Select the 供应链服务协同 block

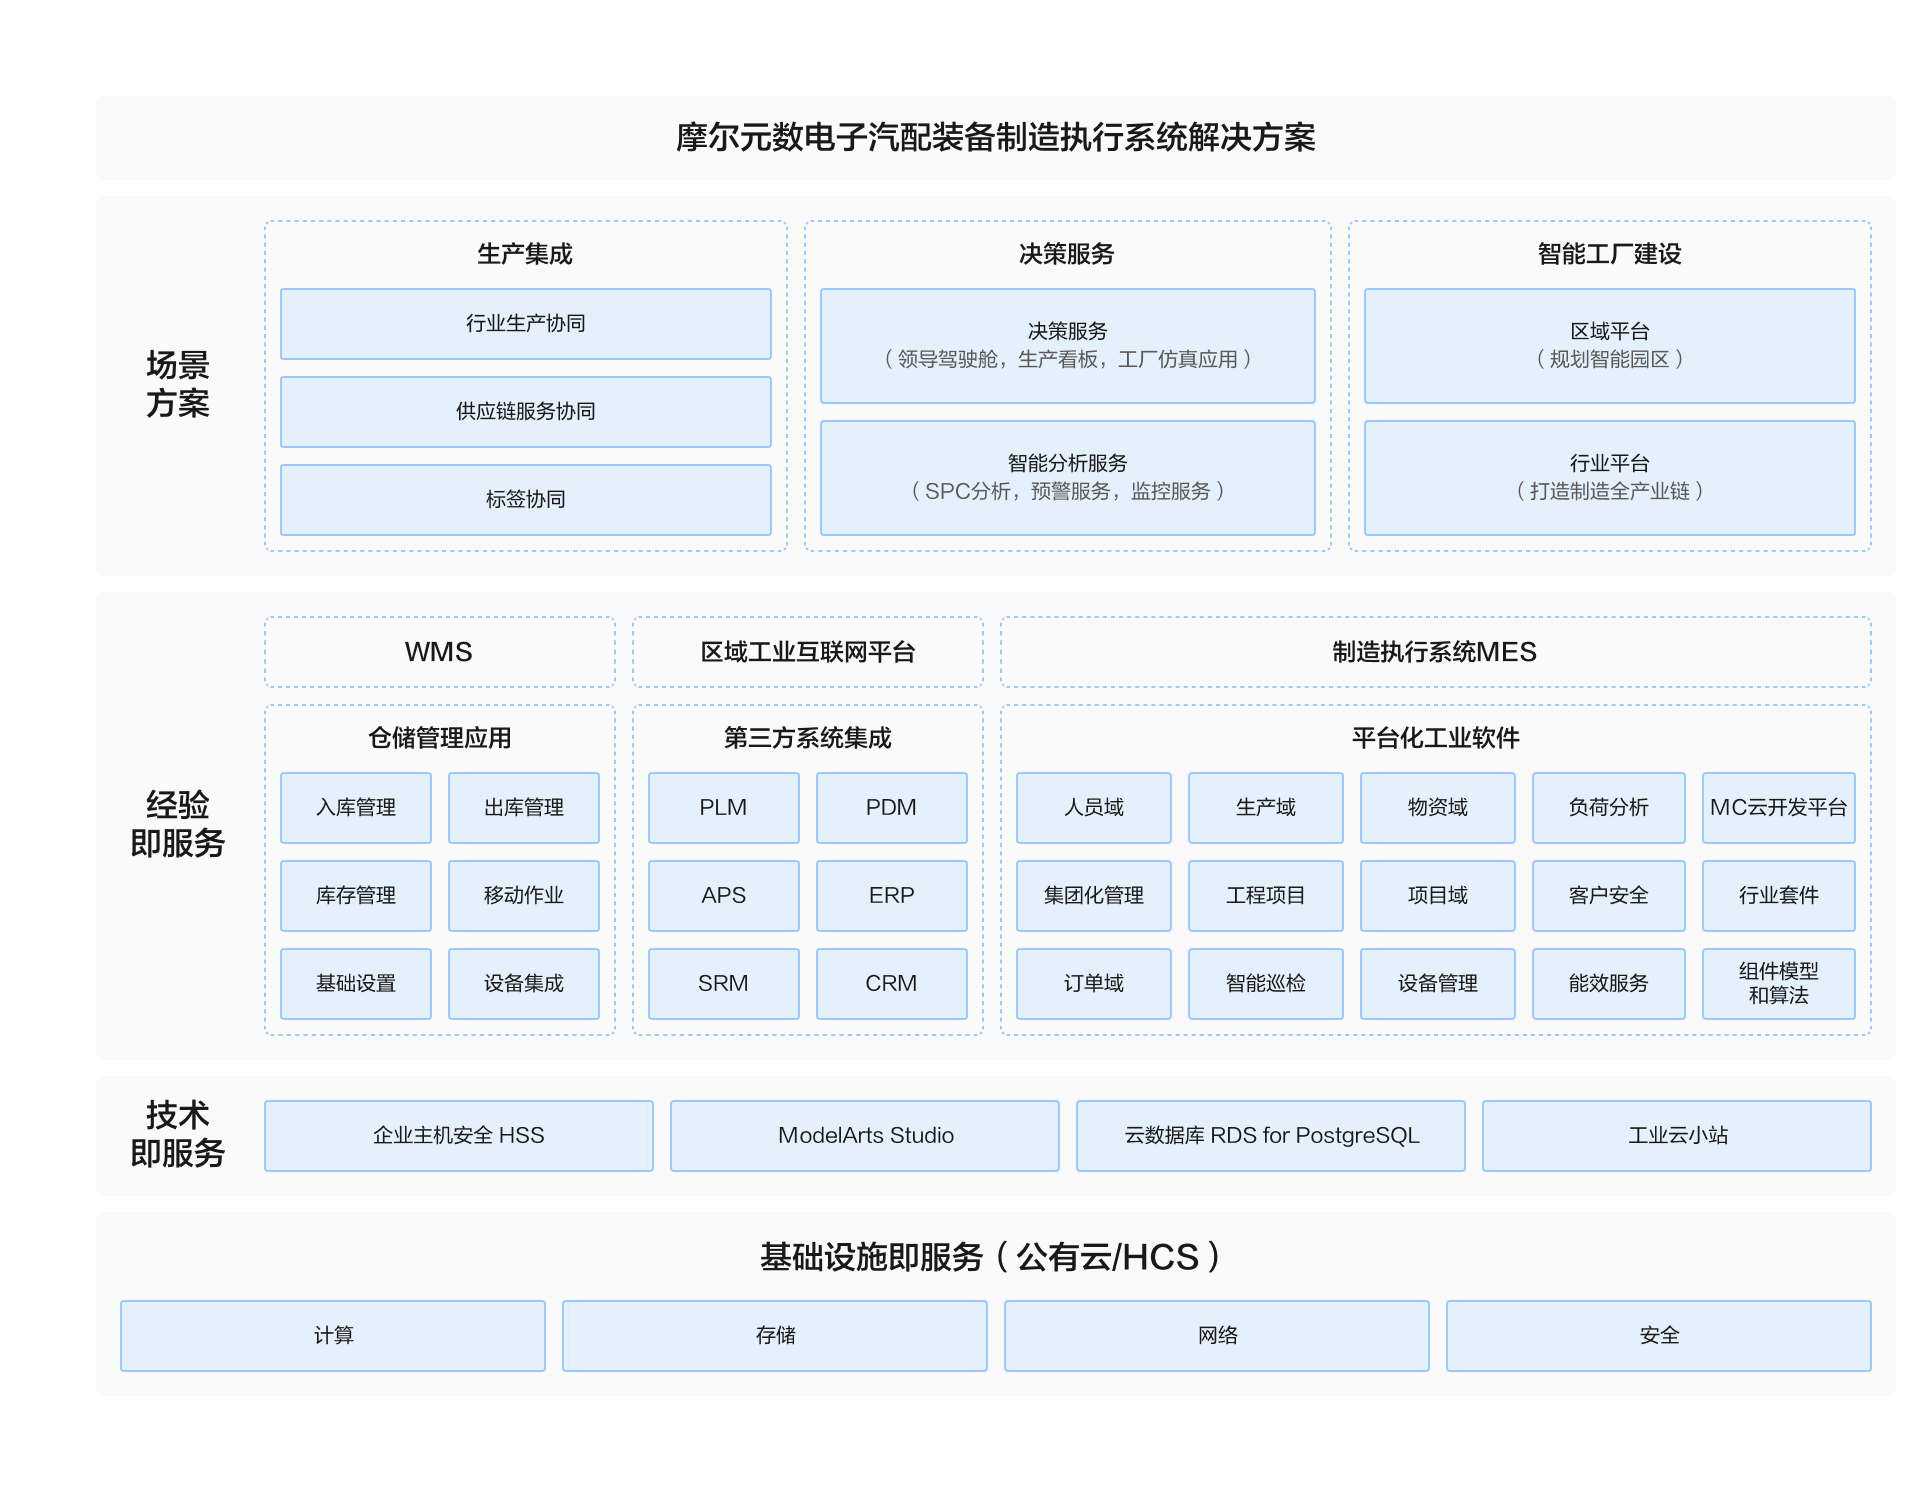point(525,412)
